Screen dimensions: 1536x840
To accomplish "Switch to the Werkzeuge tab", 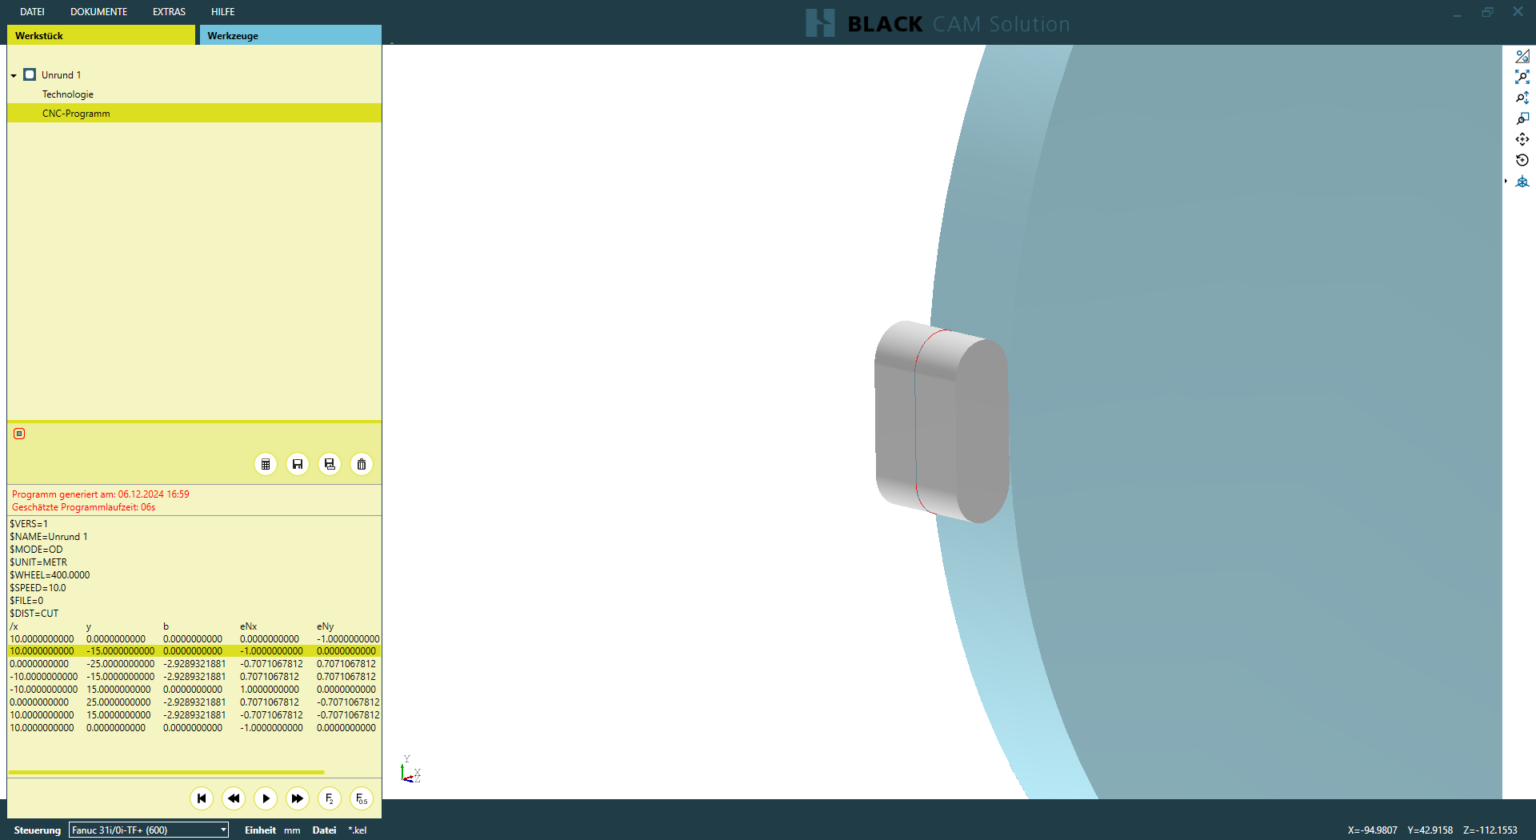I will pos(232,35).
